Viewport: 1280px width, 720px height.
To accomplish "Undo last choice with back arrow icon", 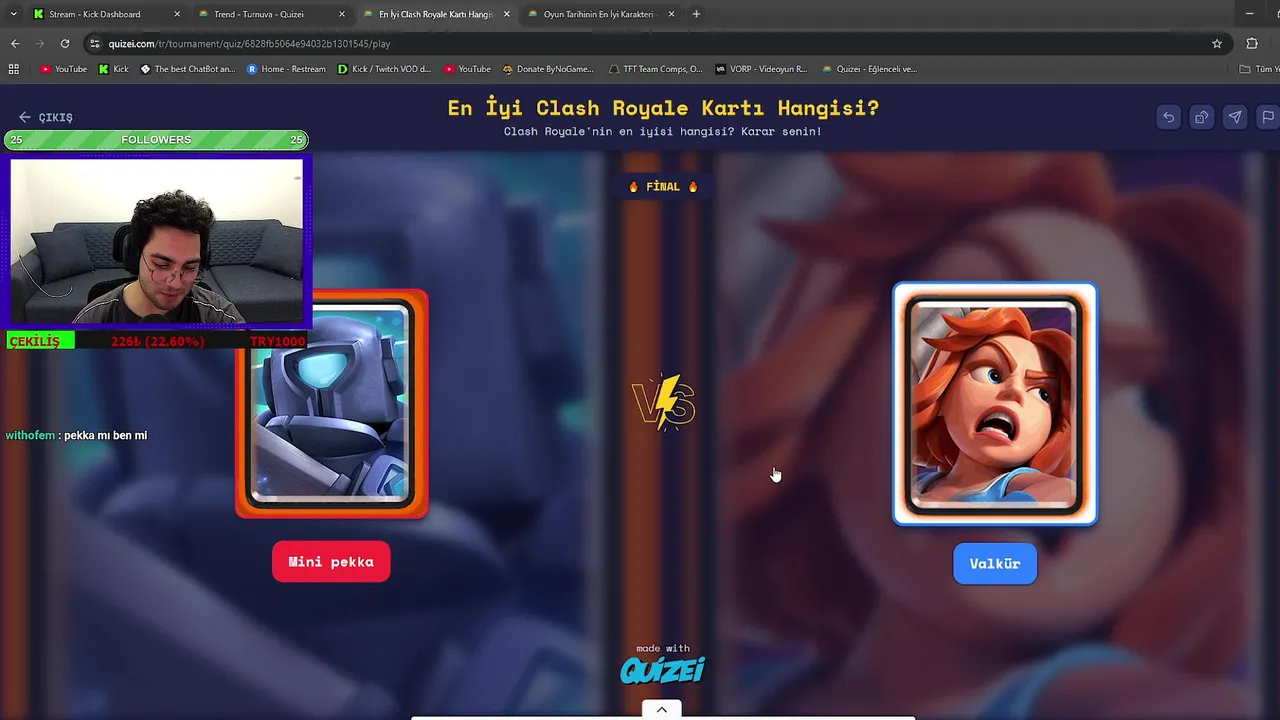I will click(x=1168, y=117).
